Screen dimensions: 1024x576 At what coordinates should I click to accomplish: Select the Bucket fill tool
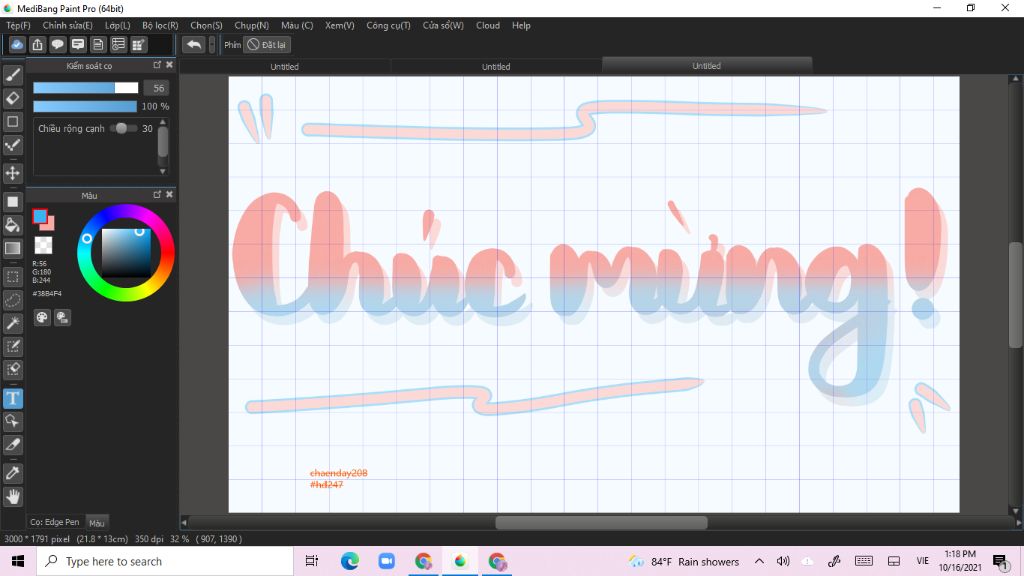click(x=12, y=225)
